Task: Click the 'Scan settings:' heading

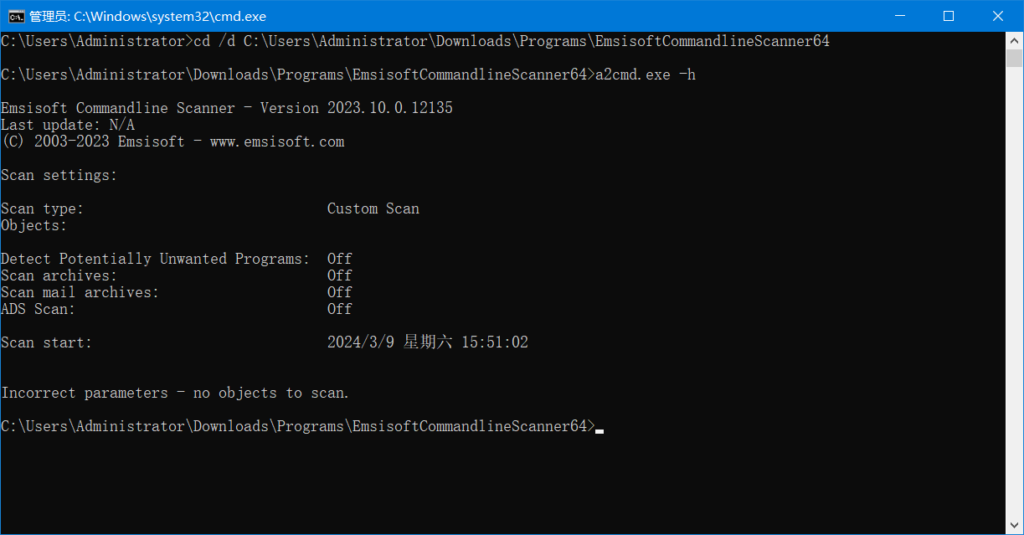Action: coord(59,175)
